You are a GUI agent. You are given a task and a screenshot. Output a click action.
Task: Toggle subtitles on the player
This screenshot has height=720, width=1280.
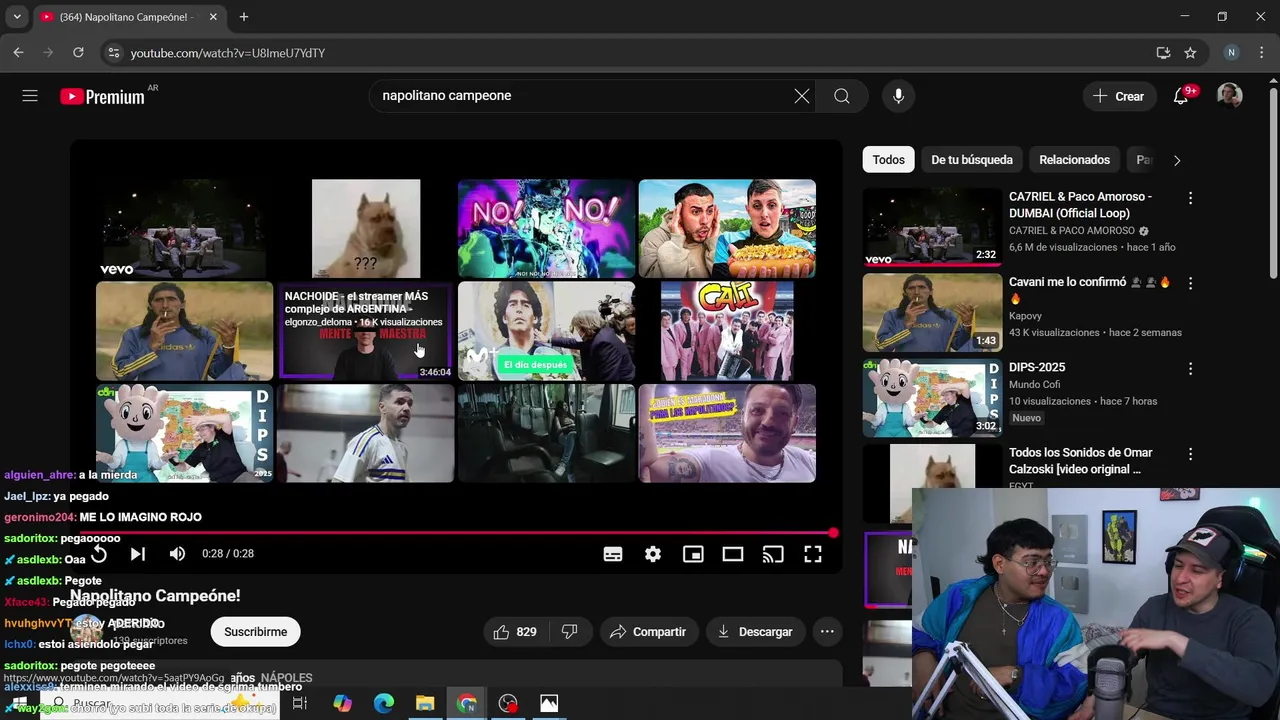tap(613, 554)
